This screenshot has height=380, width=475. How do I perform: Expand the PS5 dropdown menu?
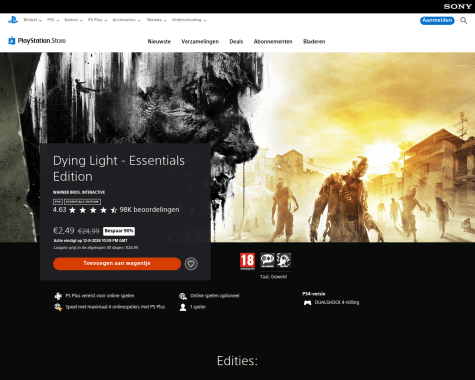[53, 20]
